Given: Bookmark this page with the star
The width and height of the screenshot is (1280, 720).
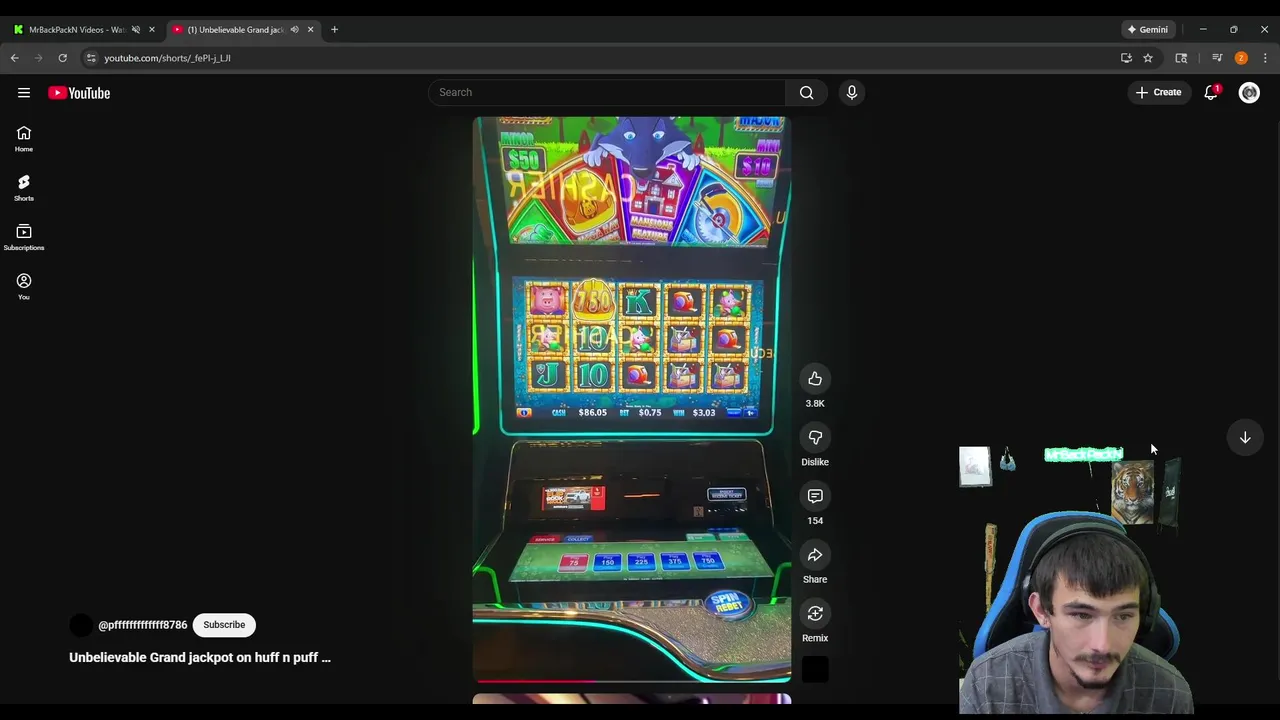Looking at the screenshot, I should tap(1148, 58).
